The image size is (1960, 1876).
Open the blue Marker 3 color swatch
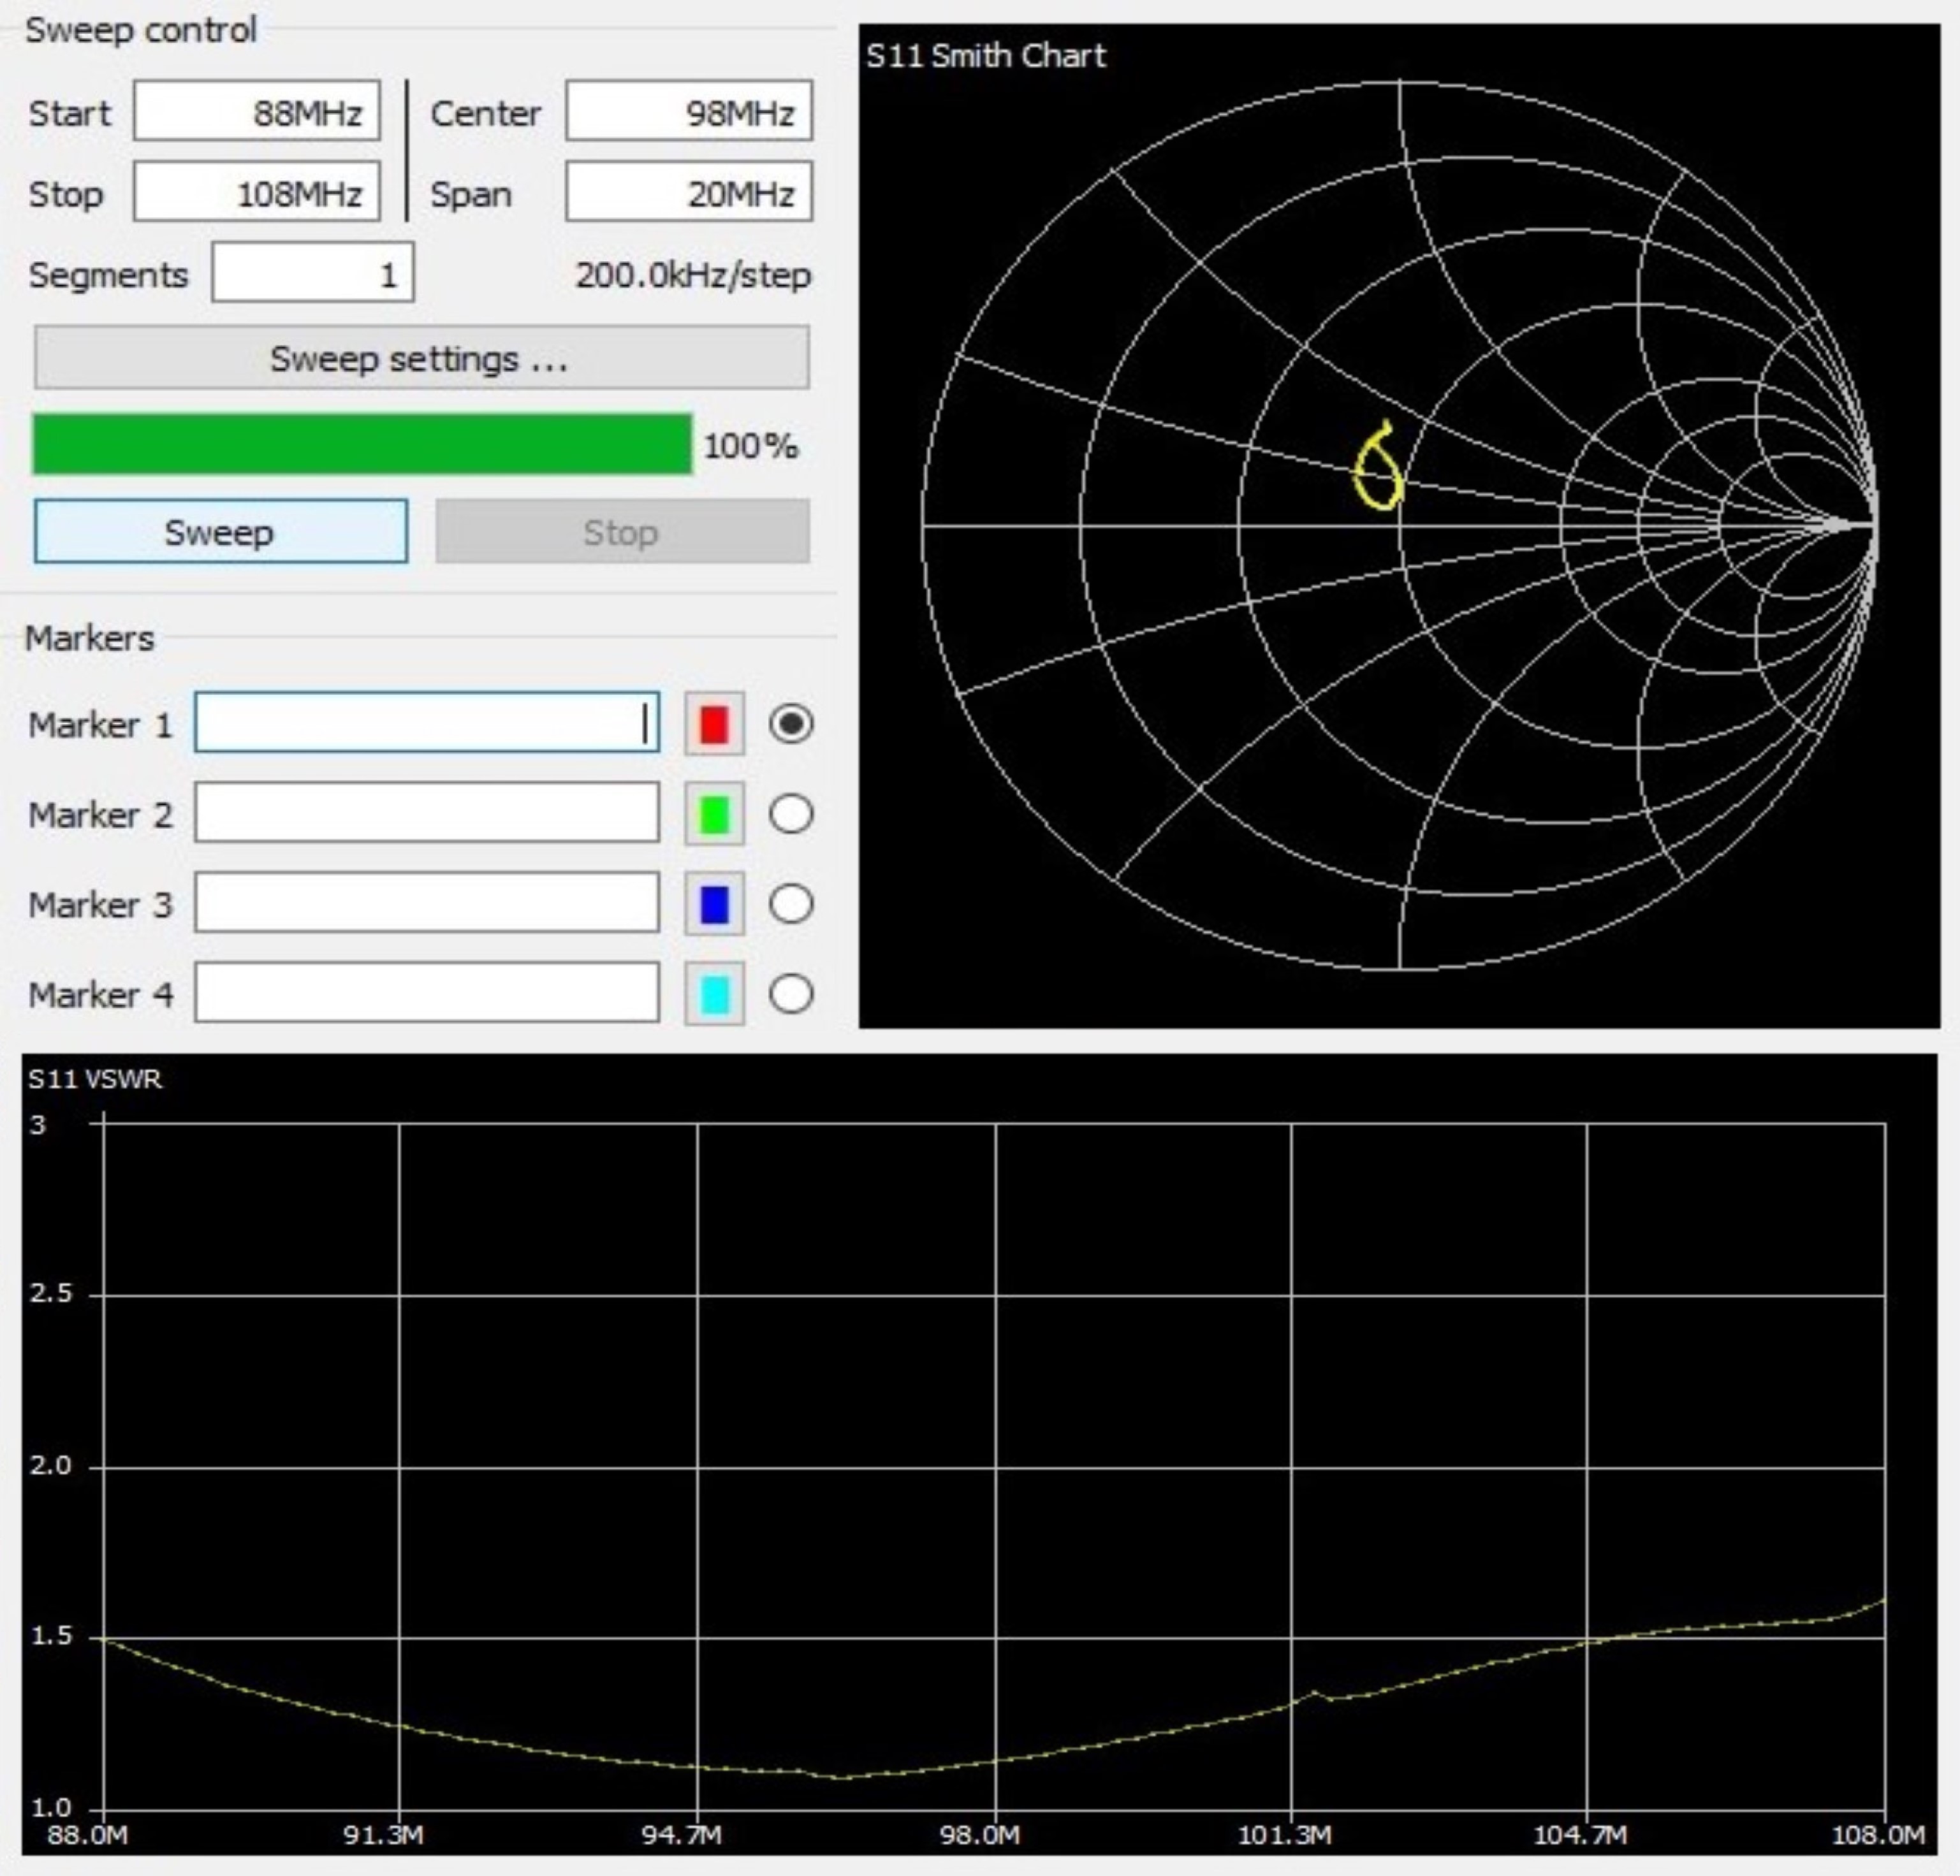coord(714,904)
